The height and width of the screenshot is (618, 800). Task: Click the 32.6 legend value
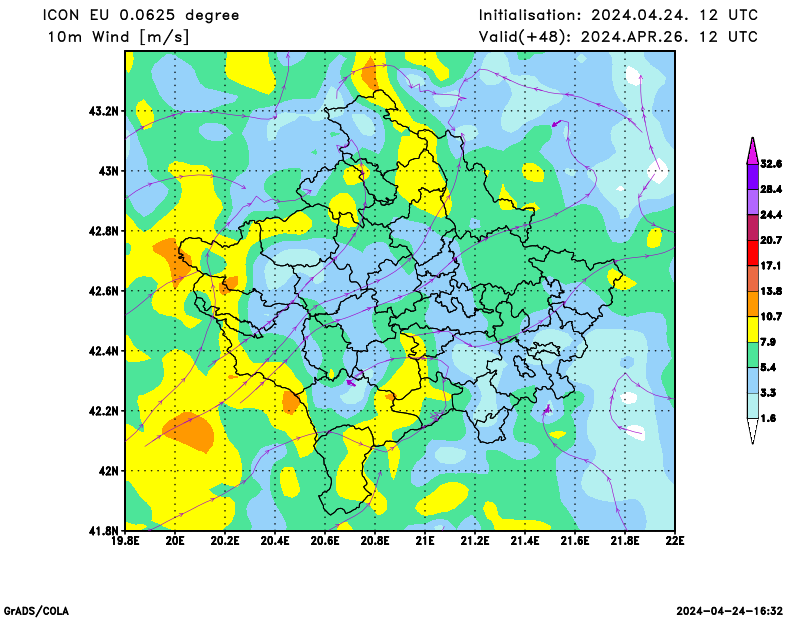pos(771,164)
